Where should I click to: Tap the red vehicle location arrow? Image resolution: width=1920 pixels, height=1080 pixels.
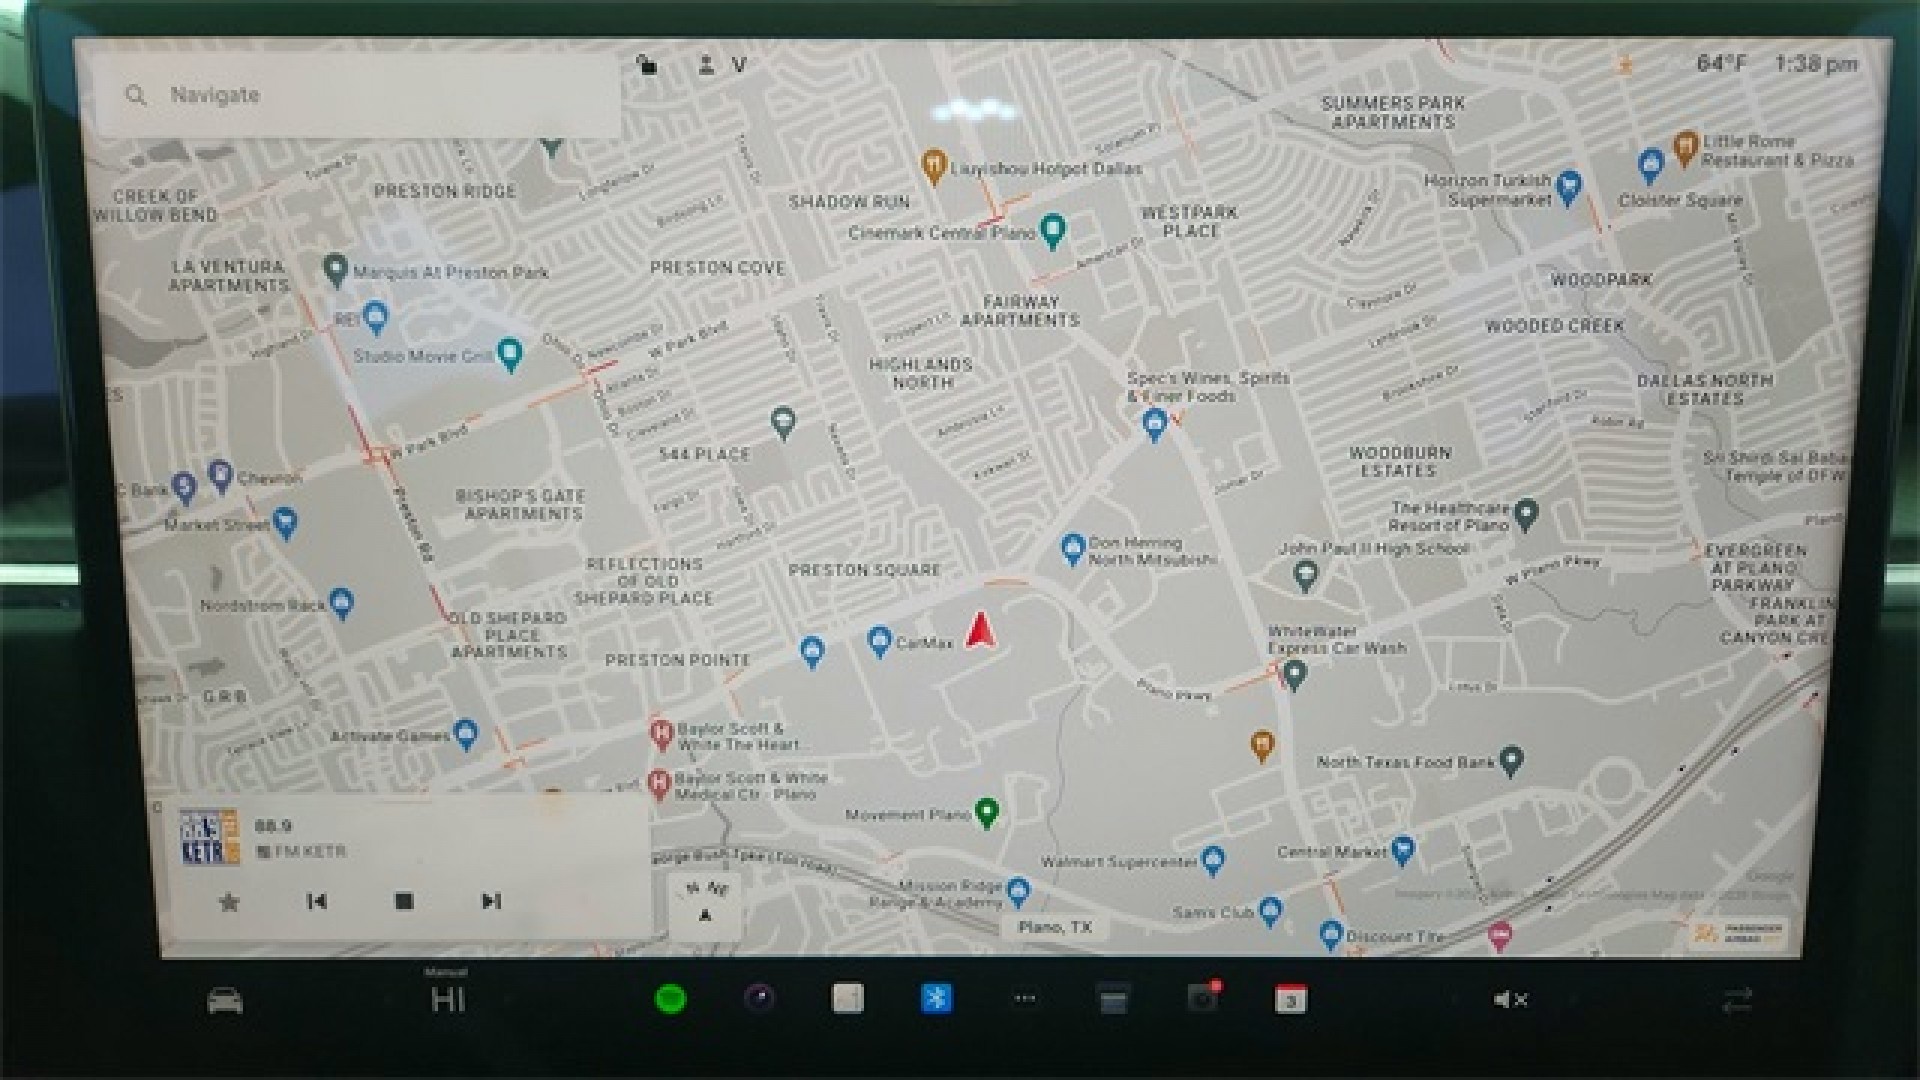point(980,630)
